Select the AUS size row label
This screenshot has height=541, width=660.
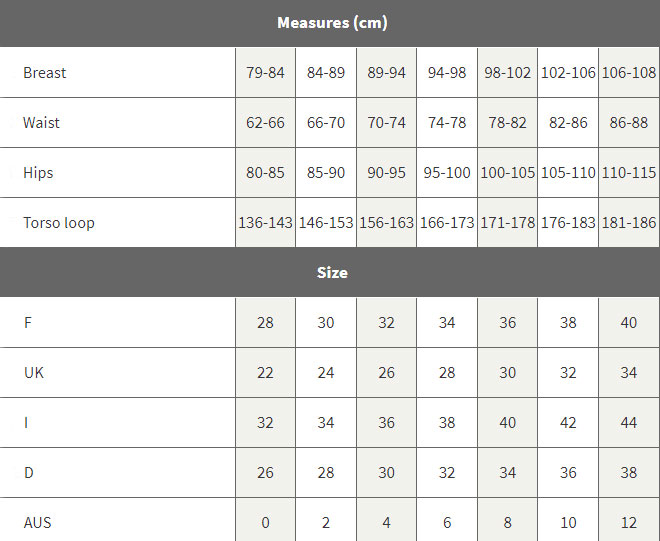coord(37,522)
